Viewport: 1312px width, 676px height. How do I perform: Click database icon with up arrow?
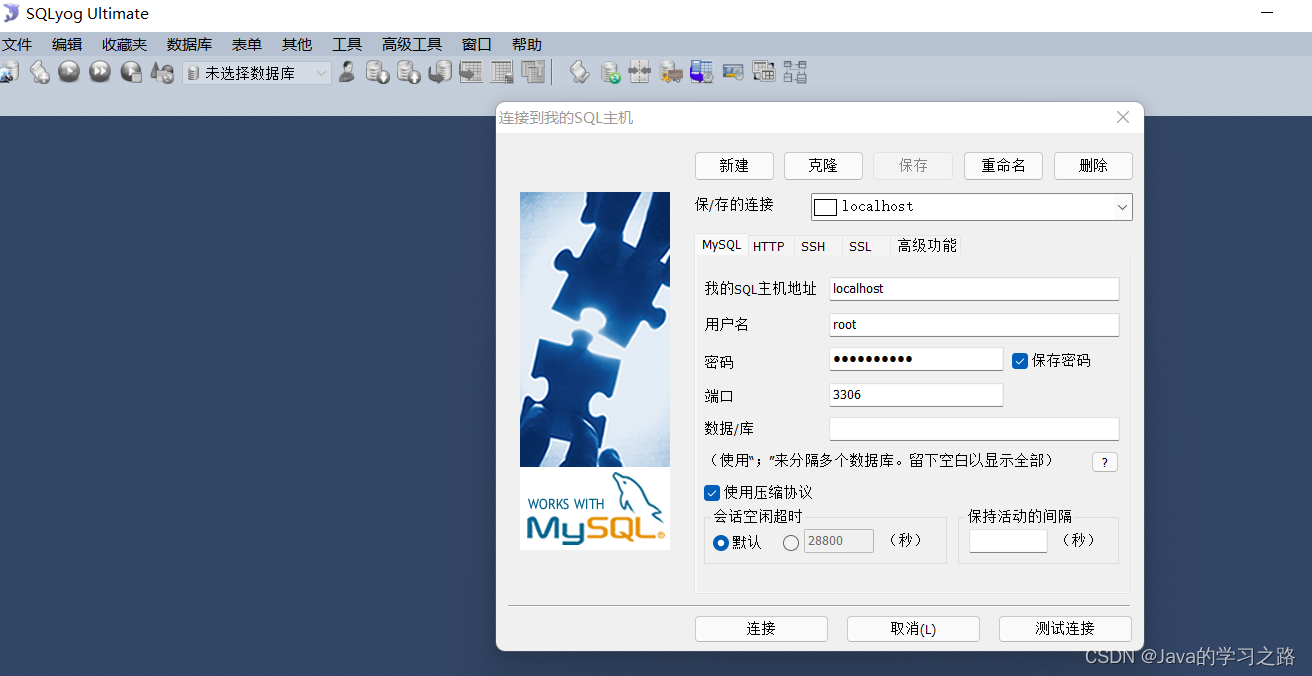pyautogui.click(x=408, y=72)
